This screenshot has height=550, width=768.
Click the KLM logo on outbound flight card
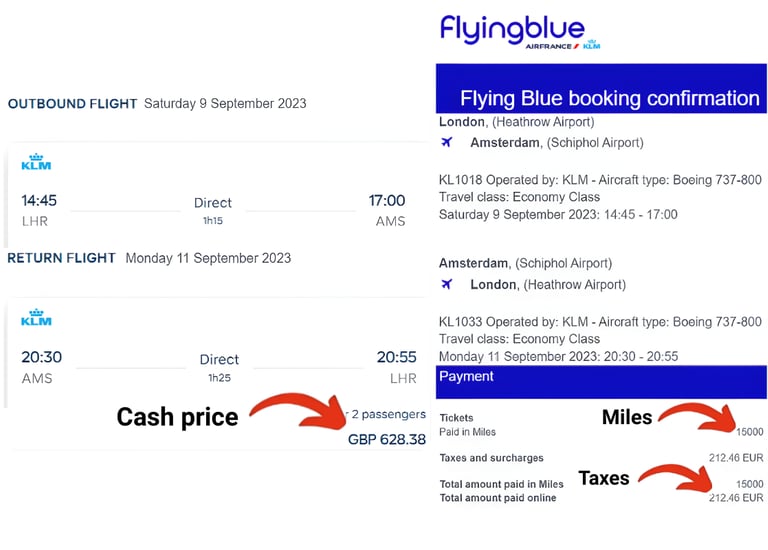(36, 162)
